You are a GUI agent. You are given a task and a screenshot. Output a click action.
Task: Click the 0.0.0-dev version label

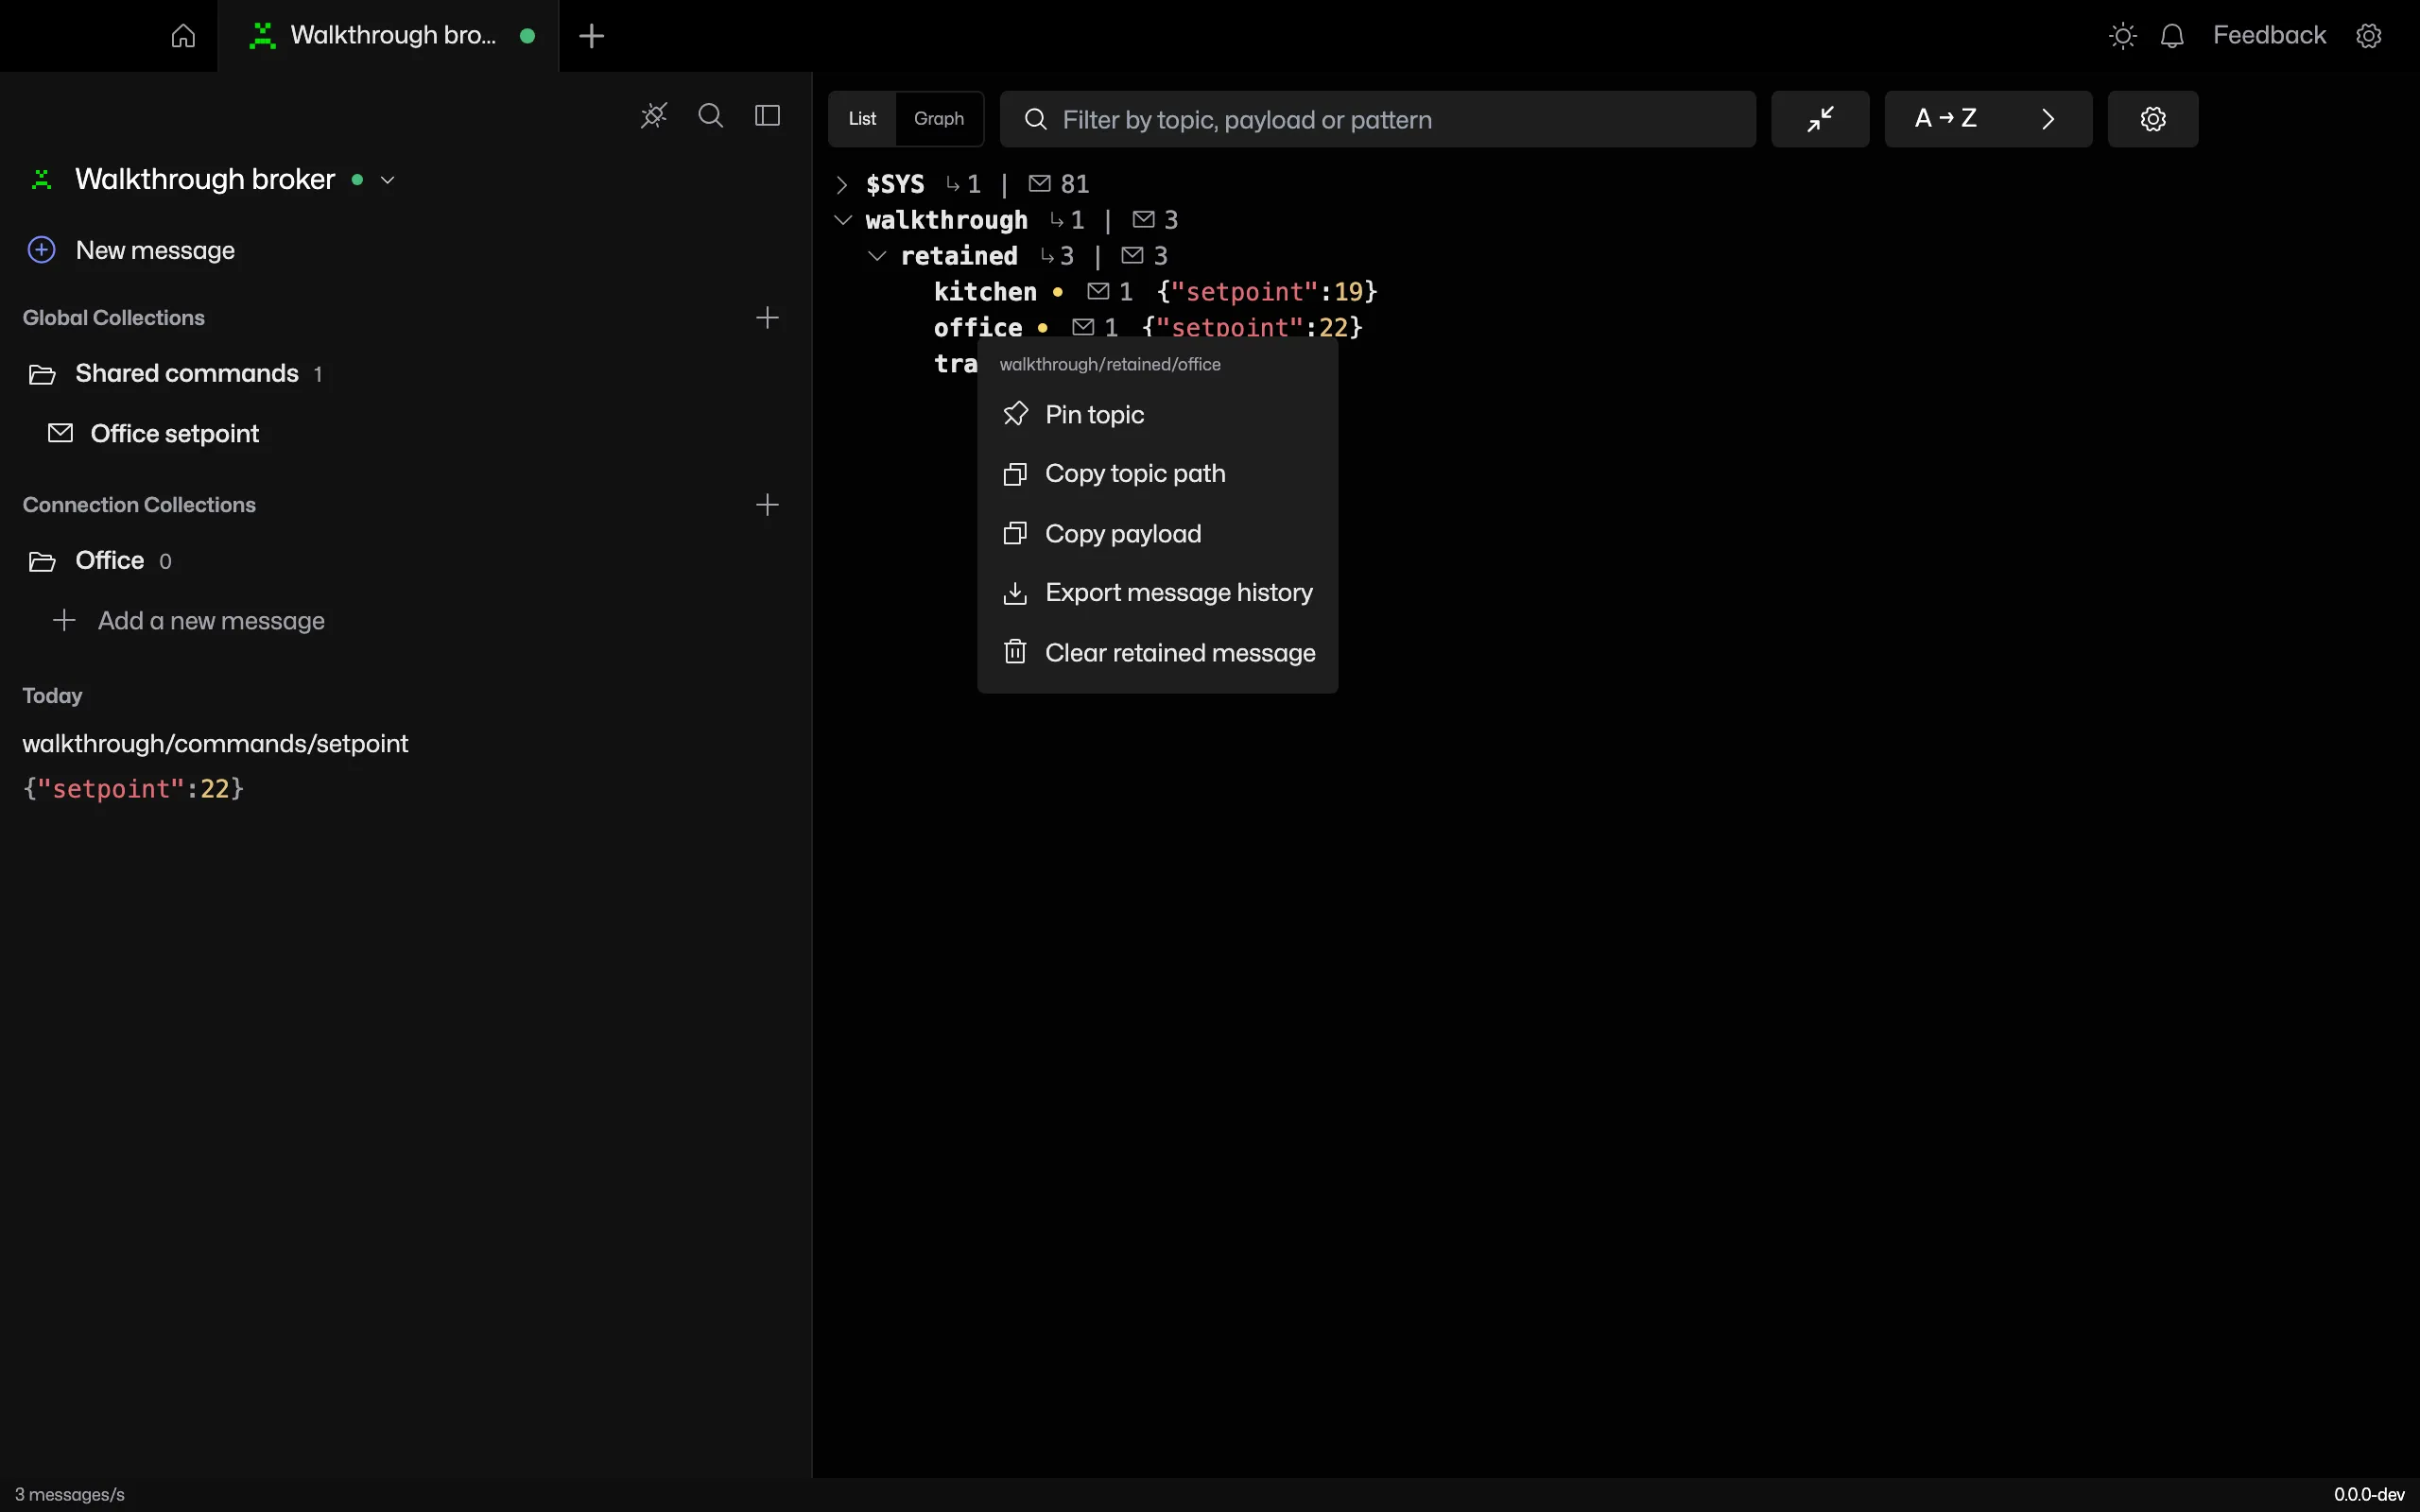[x=2369, y=1495]
